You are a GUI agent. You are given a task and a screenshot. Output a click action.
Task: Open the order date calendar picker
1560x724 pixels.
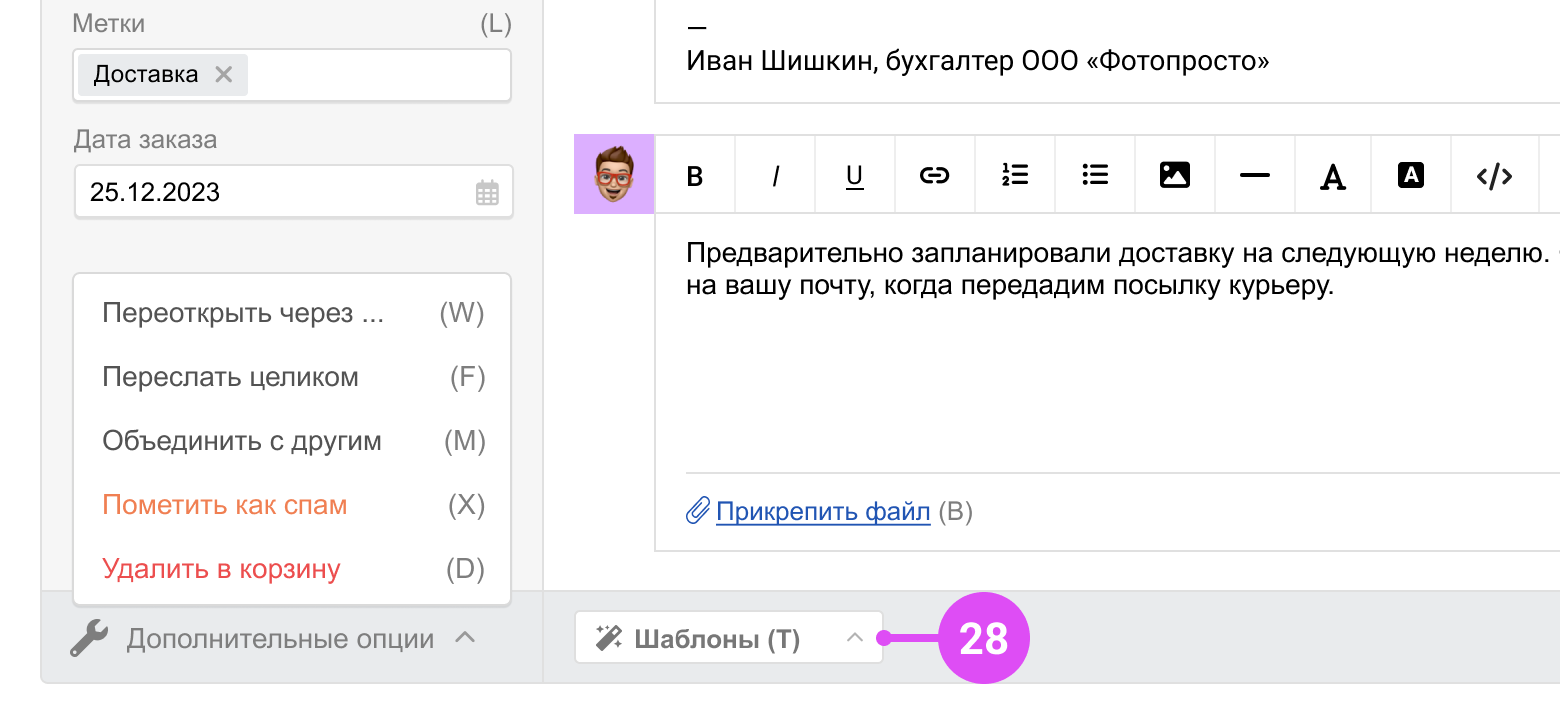pyautogui.click(x=487, y=193)
